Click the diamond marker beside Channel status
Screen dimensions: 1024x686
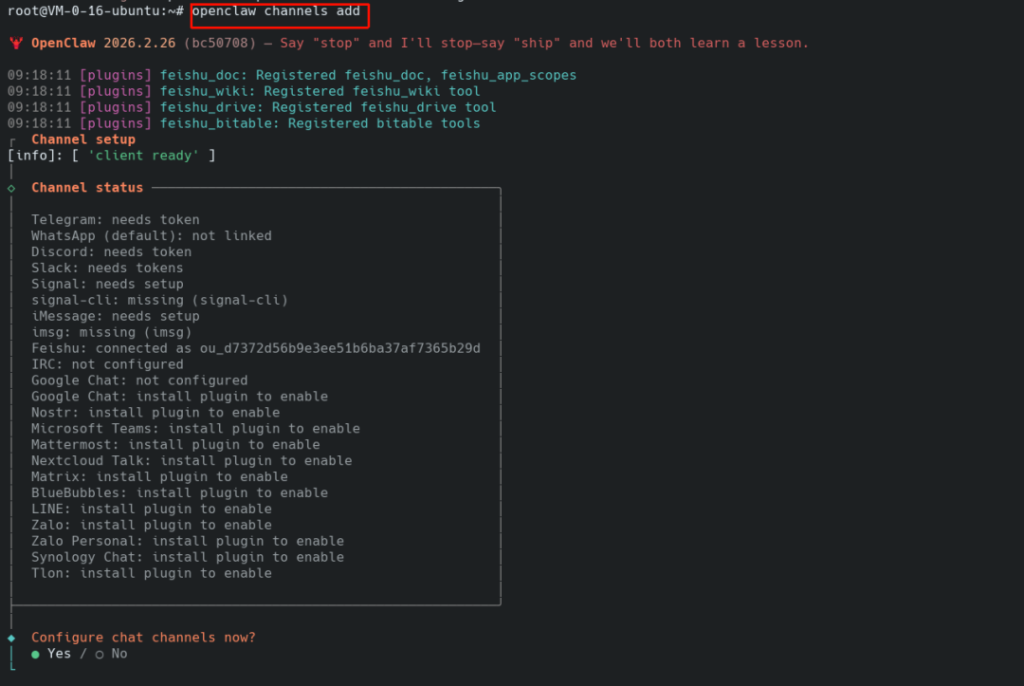(11, 188)
